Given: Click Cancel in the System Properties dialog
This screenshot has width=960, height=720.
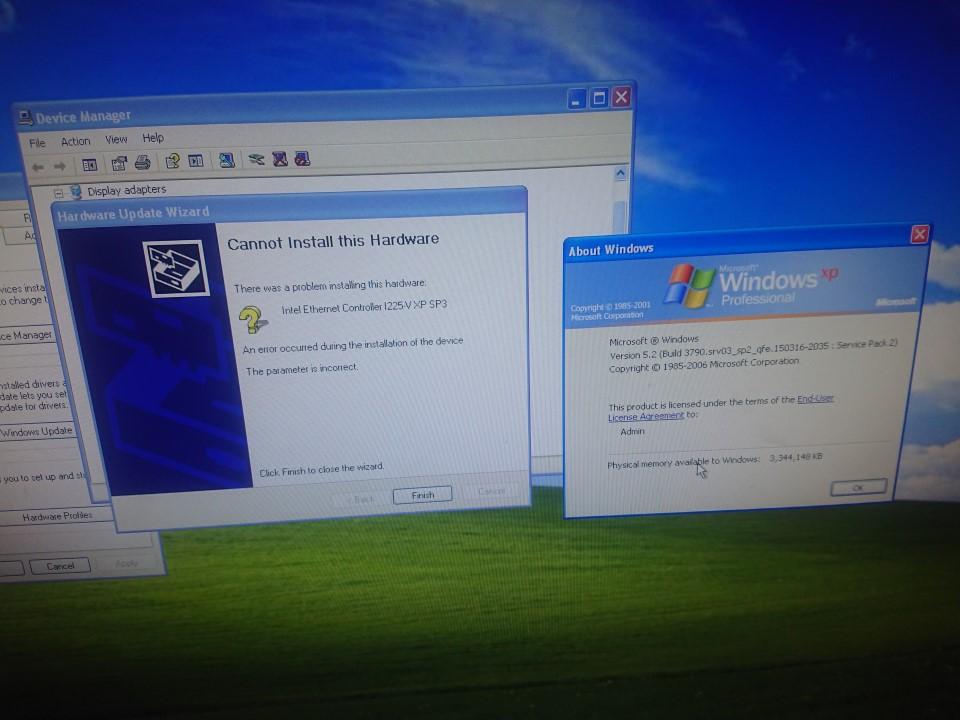Looking at the screenshot, I should pos(60,566).
